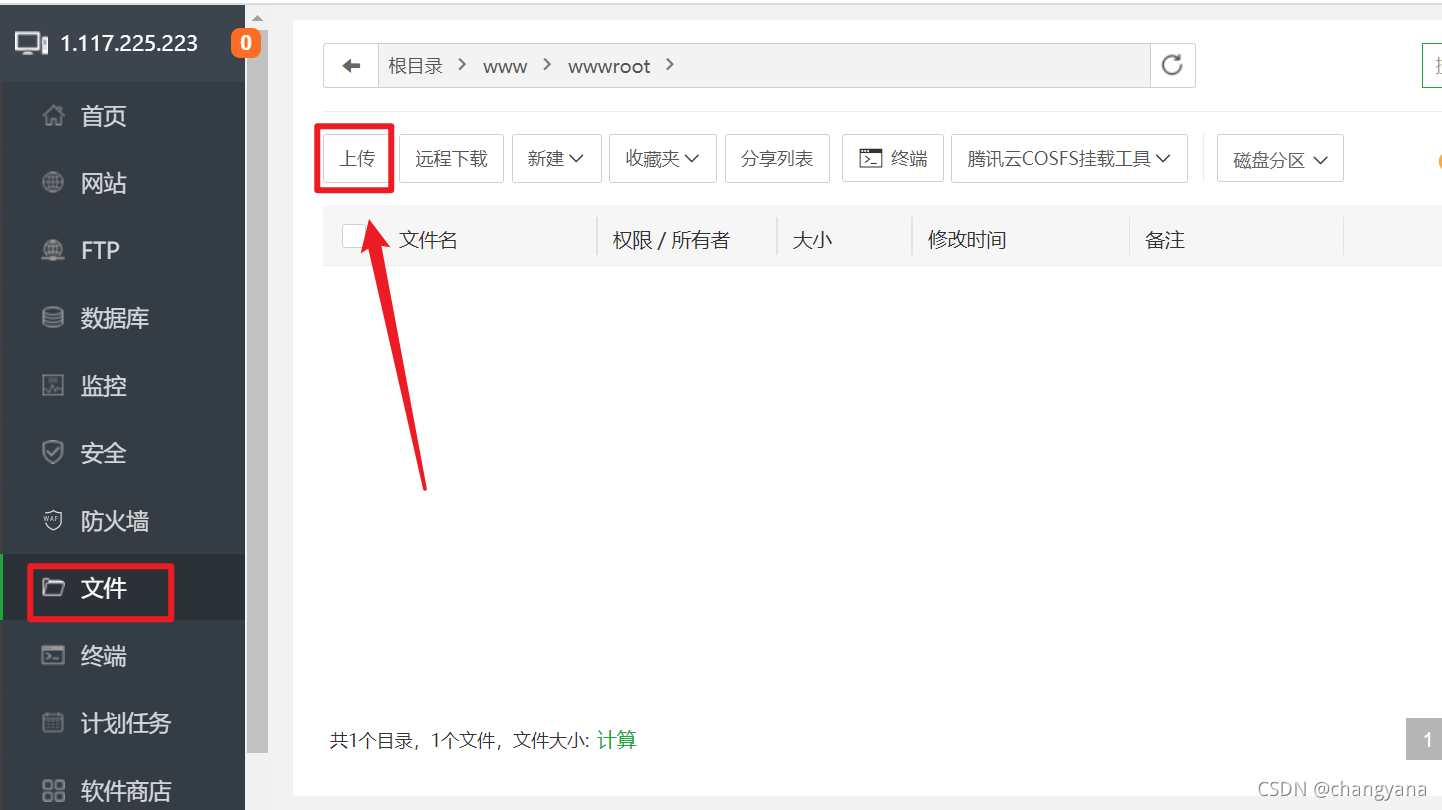
Task: Click the globe icon next to 网站
Action: [x=53, y=183]
